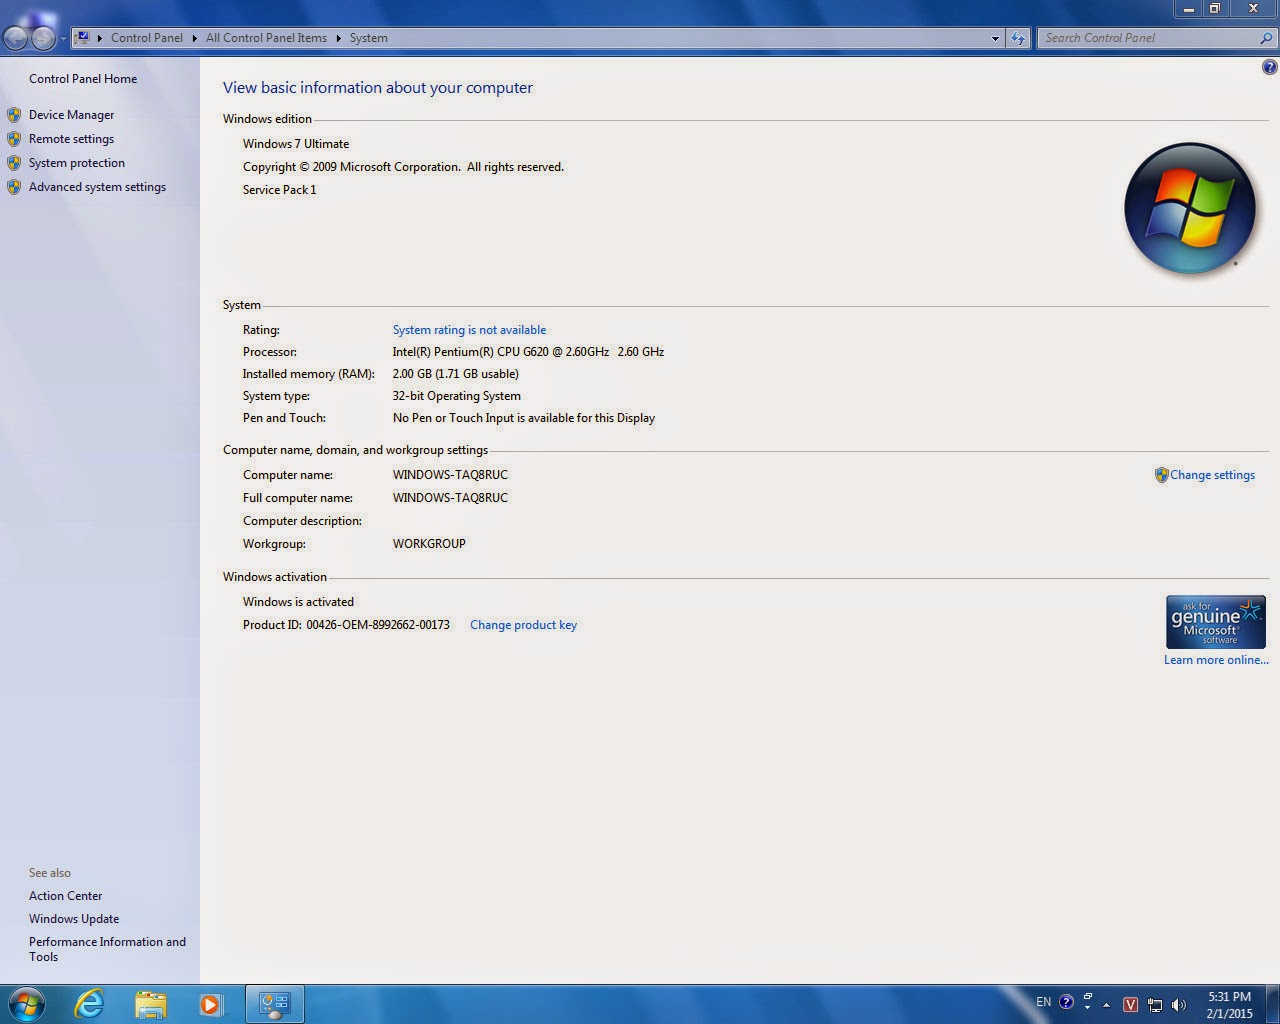Open Advanced system settings link
This screenshot has height=1024, width=1280.
coord(97,187)
